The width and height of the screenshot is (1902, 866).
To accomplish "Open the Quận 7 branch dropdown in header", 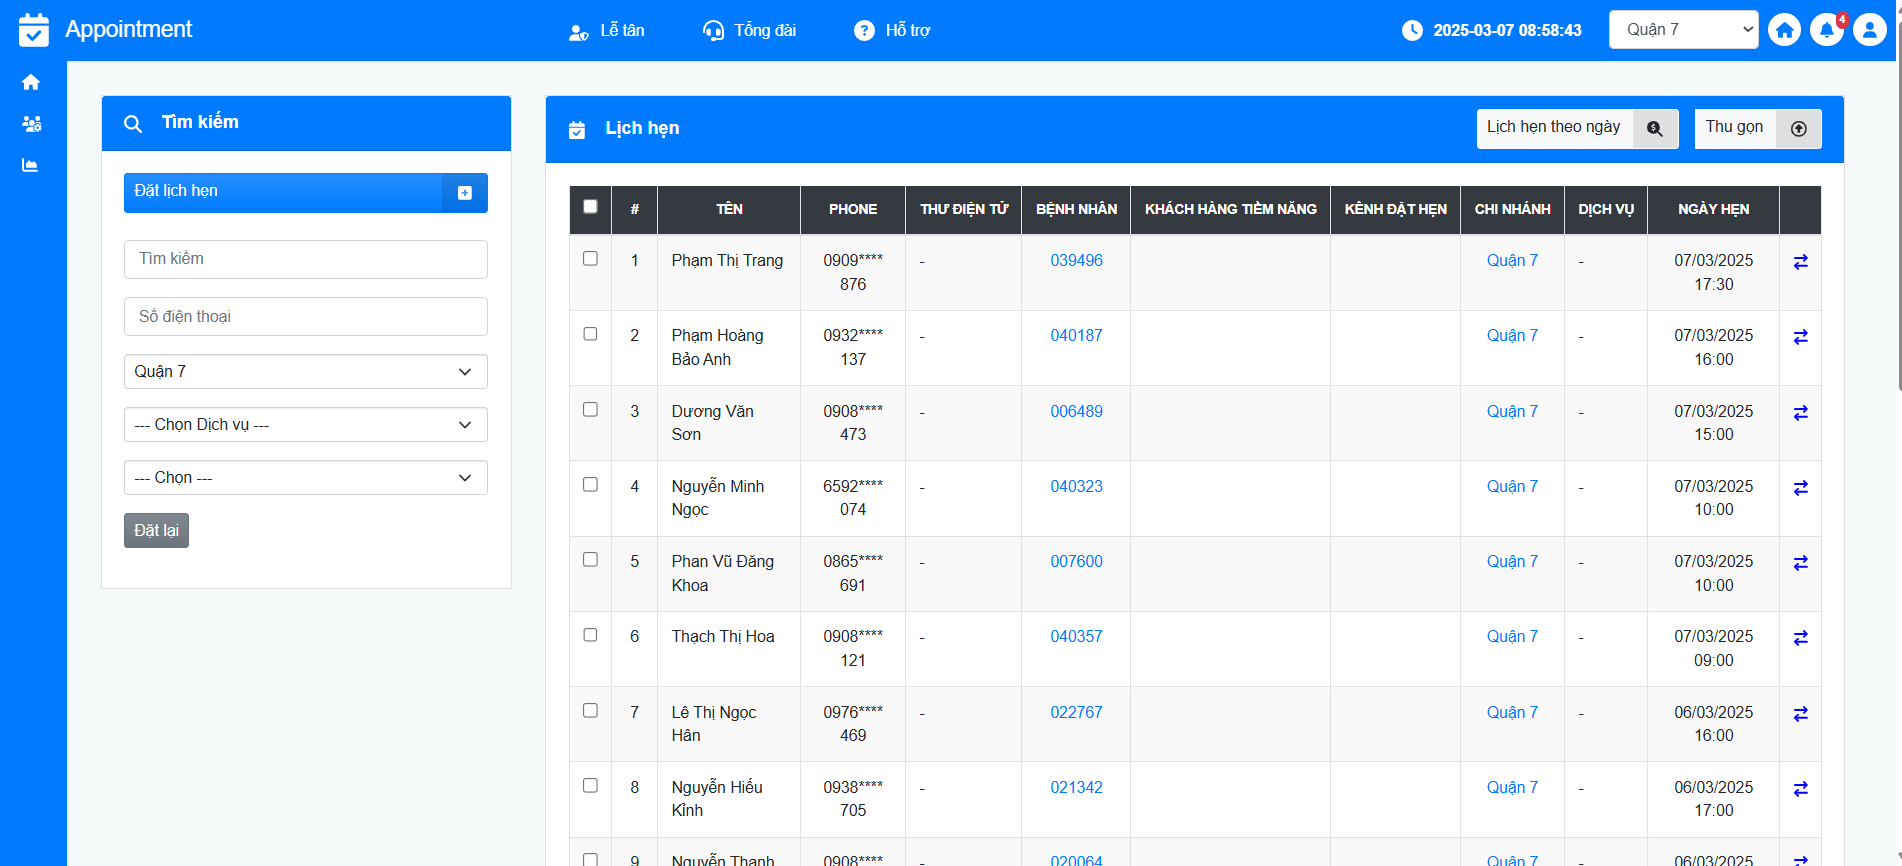I will (1683, 30).
